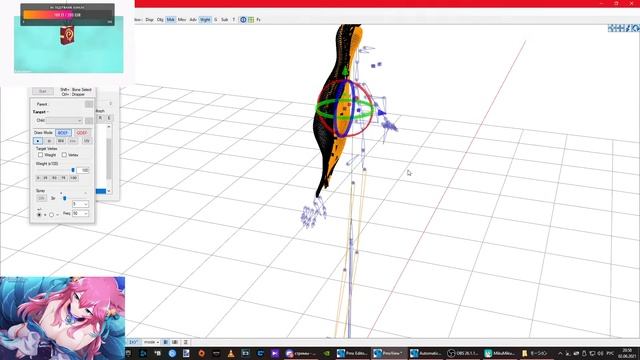Viewport: 640px width, 360px height.
Task: Click the view tool icons at top-right corner
Action: pyautogui.click(x=624, y=28)
